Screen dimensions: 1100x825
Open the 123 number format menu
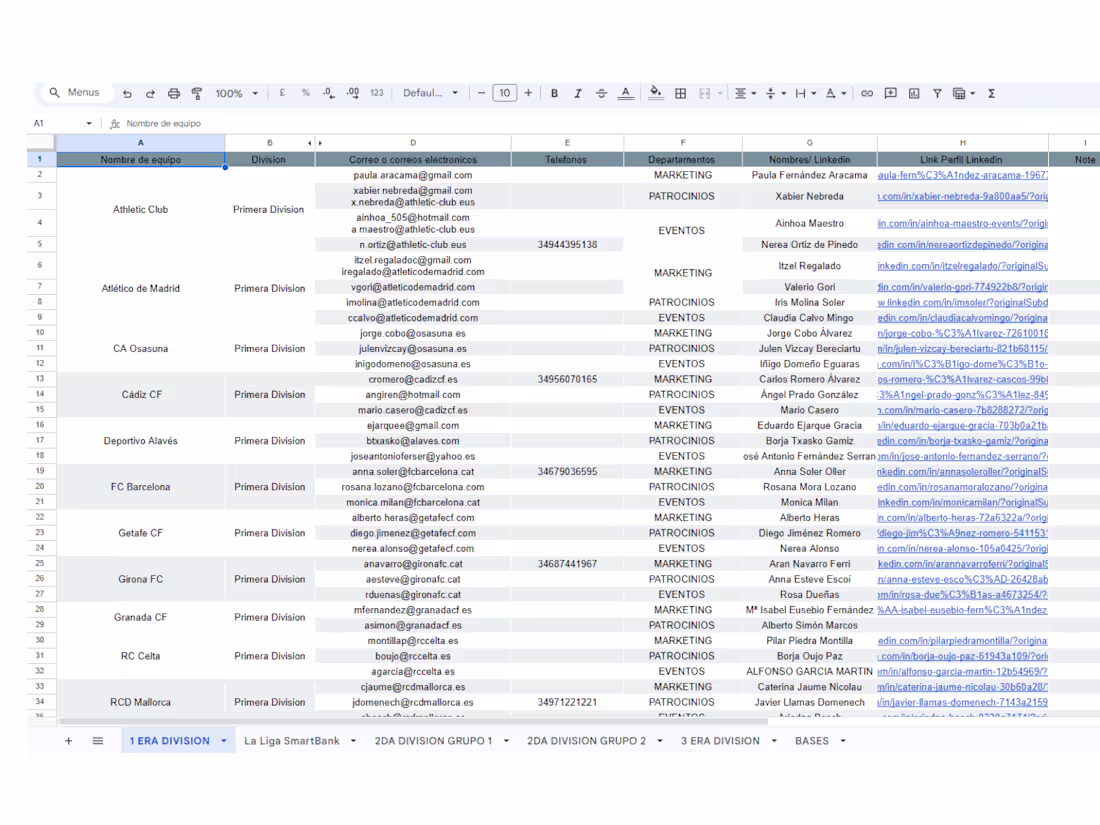click(377, 93)
